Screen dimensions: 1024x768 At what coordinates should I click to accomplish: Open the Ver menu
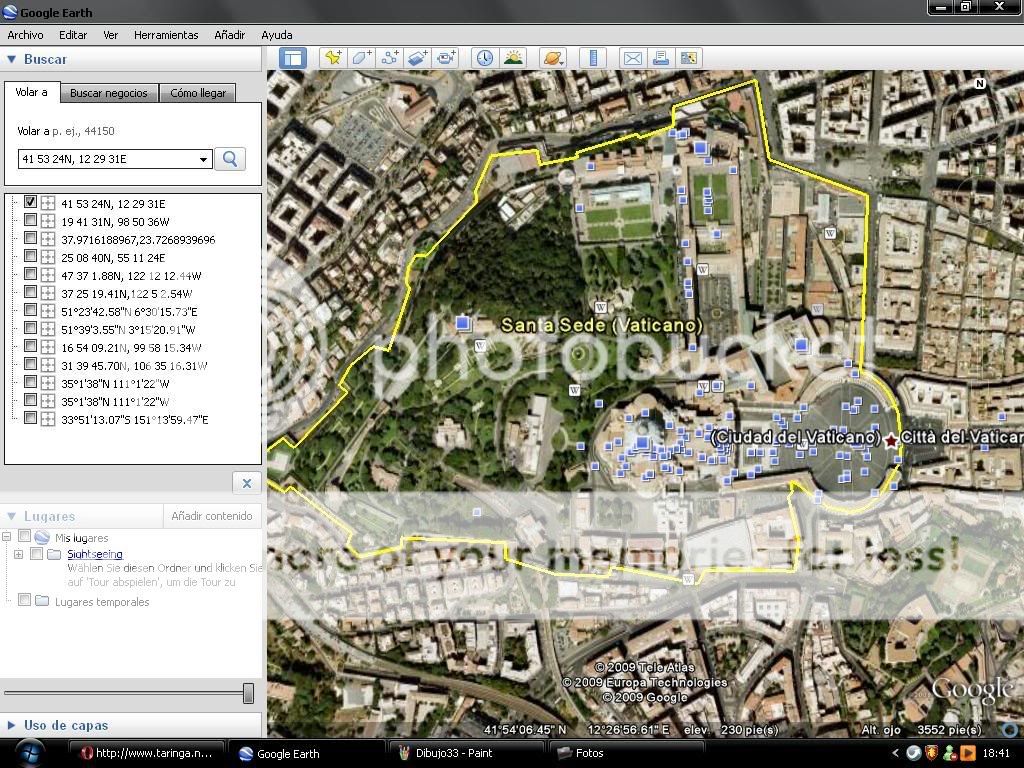(x=110, y=35)
